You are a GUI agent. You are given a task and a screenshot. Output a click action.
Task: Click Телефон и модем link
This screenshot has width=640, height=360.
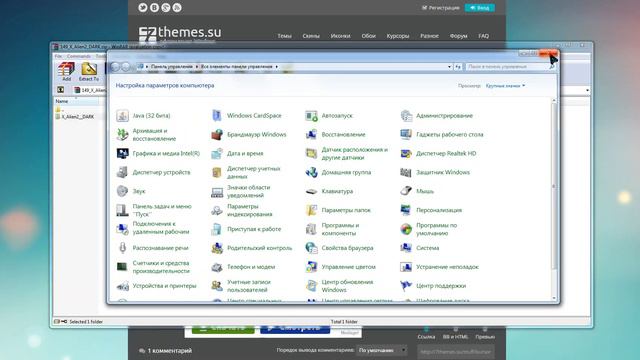point(251,267)
